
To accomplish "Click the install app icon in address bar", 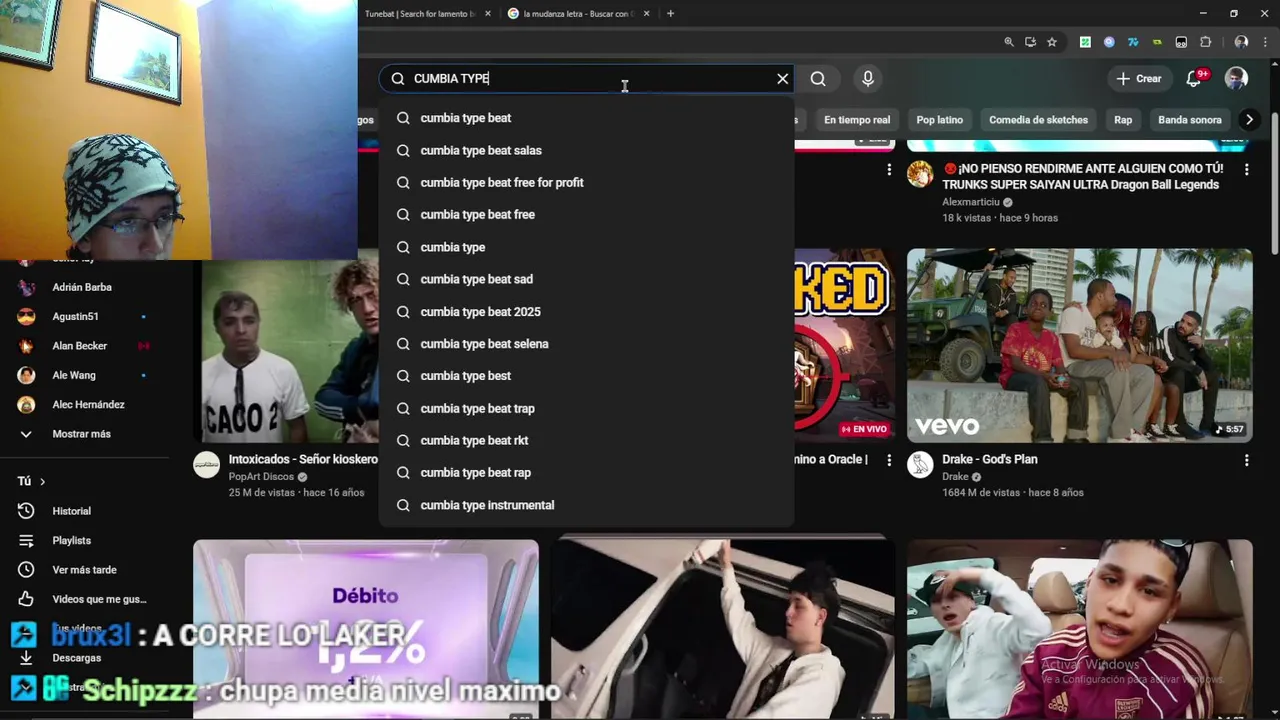I will [1030, 42].
